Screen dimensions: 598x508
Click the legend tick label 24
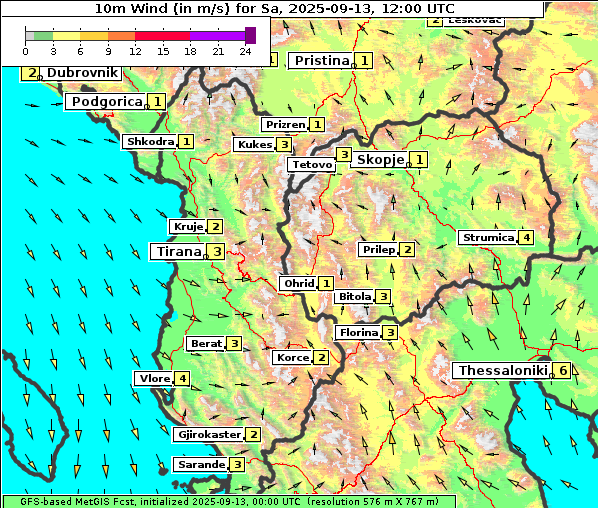(245, 51)
